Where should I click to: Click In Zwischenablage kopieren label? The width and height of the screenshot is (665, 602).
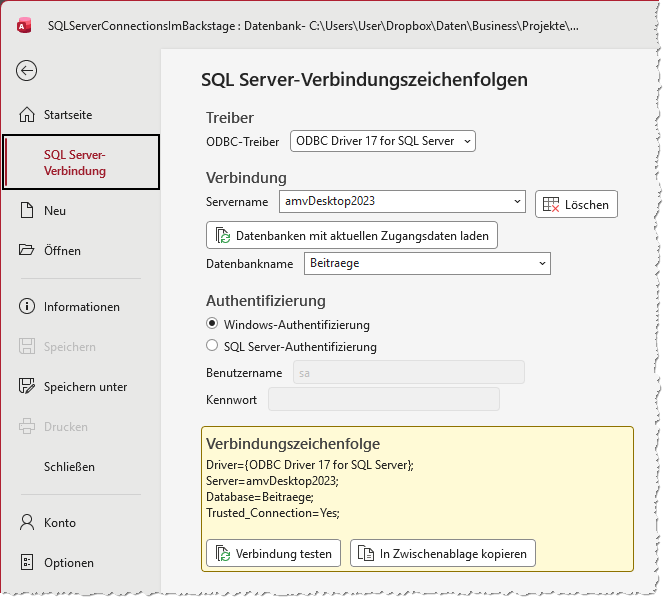coord(453,554)
